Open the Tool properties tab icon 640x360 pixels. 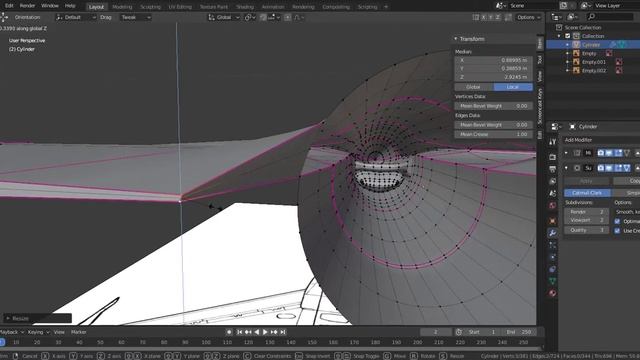pos(552,142)
